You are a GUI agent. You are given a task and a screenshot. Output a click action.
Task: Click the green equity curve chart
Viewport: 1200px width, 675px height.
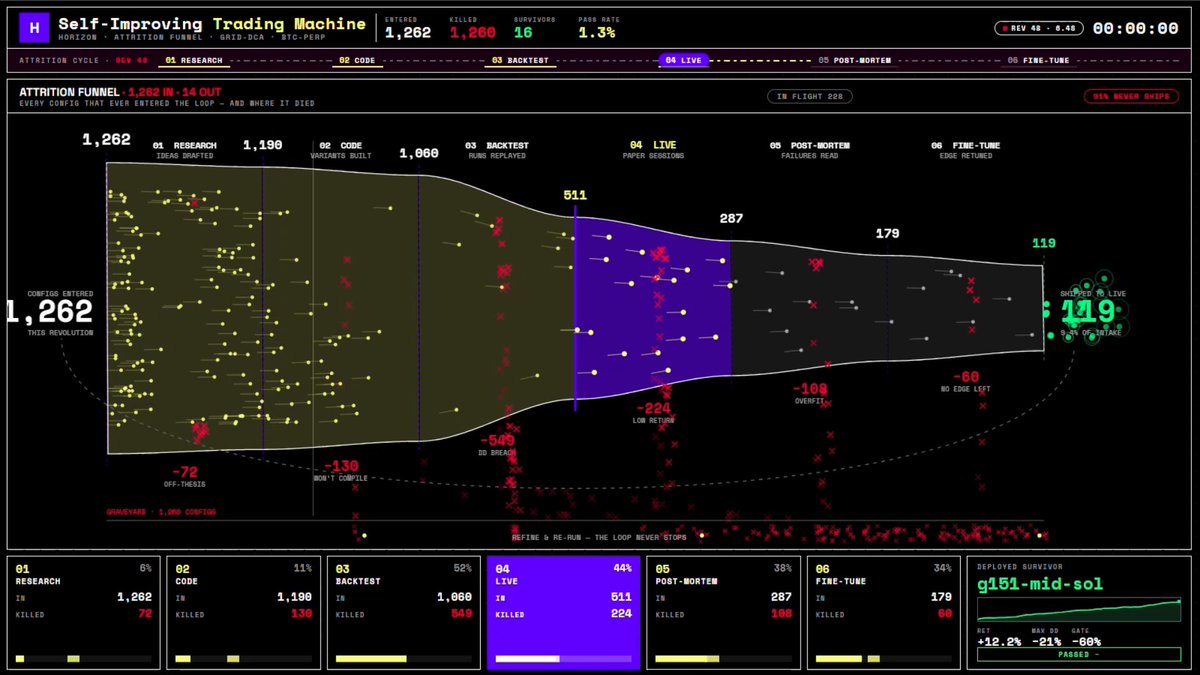coord(1079,612)
